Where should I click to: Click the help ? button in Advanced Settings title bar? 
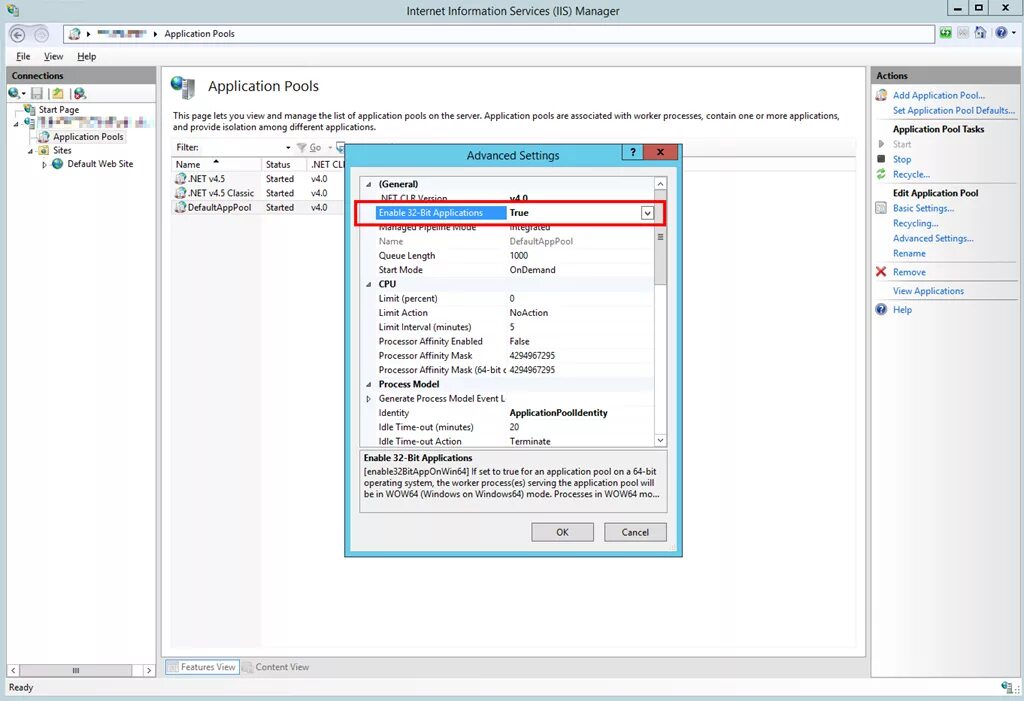632,152
